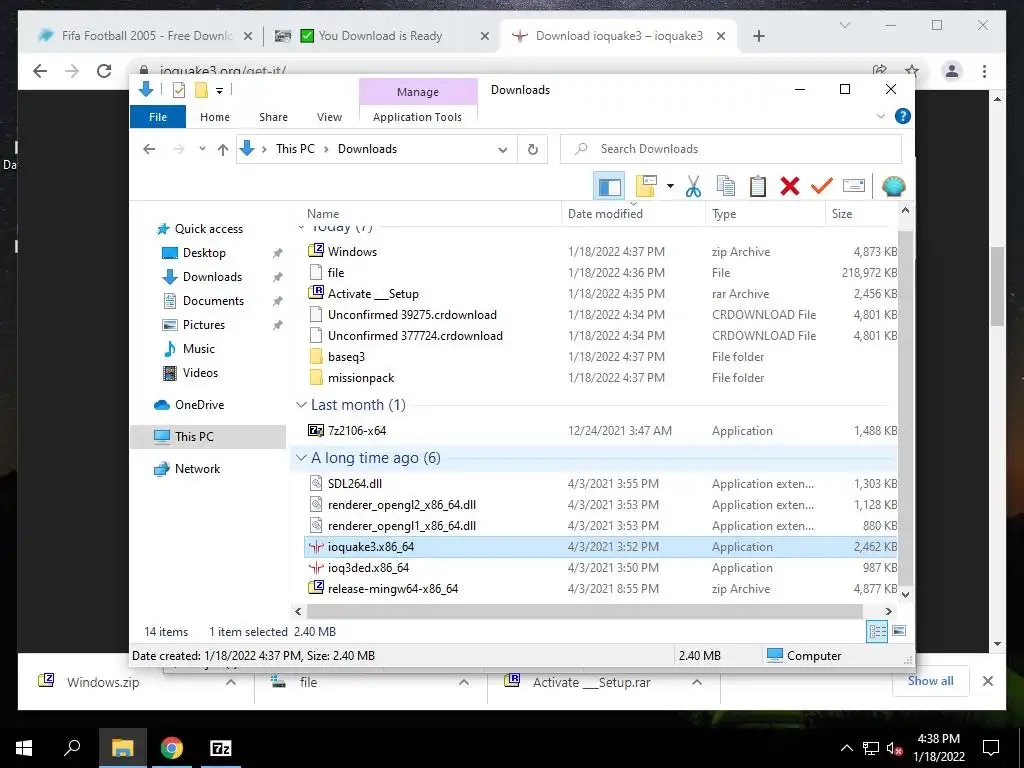This screenshot has width=1024, height=768.
Task: Click the blue shell globe icon
Action: click(893, 187)
